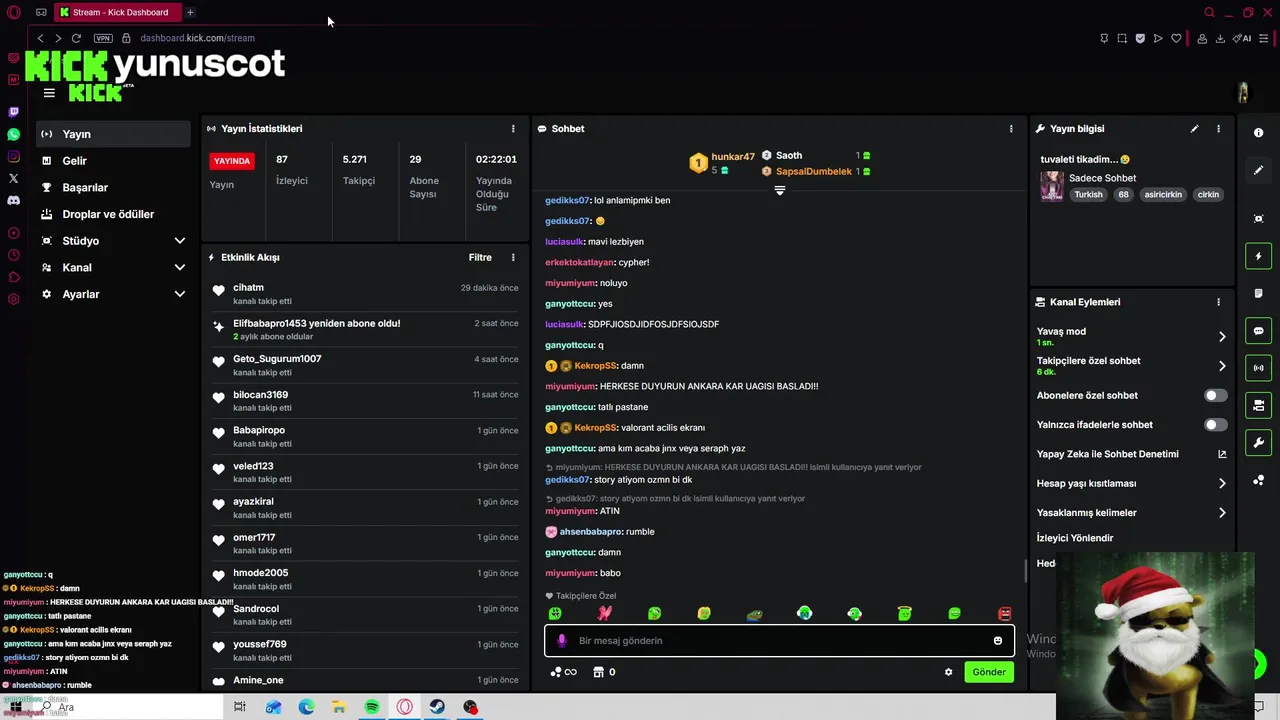Click the broadcast signal icon in the right rail

(x=1258, y=368)
